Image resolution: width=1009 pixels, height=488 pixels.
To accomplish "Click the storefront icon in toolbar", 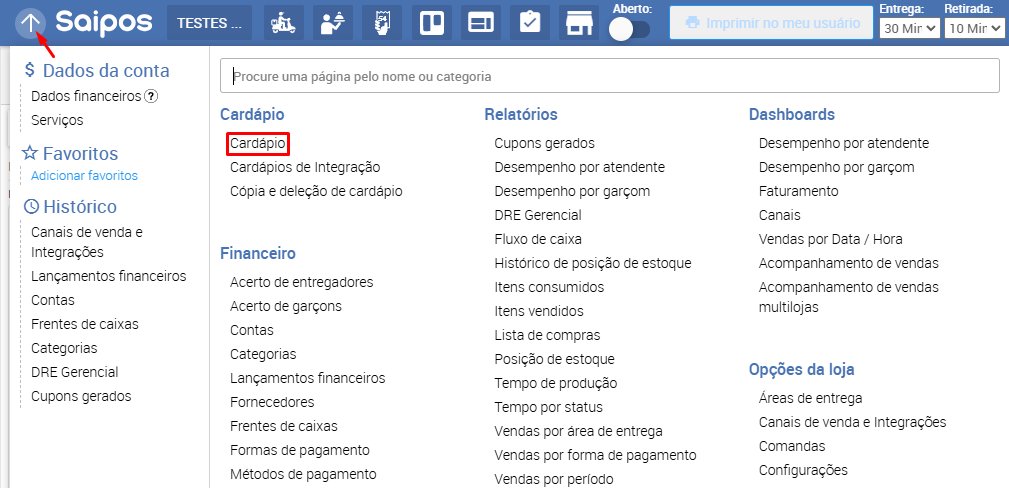I will click(579, 23).
